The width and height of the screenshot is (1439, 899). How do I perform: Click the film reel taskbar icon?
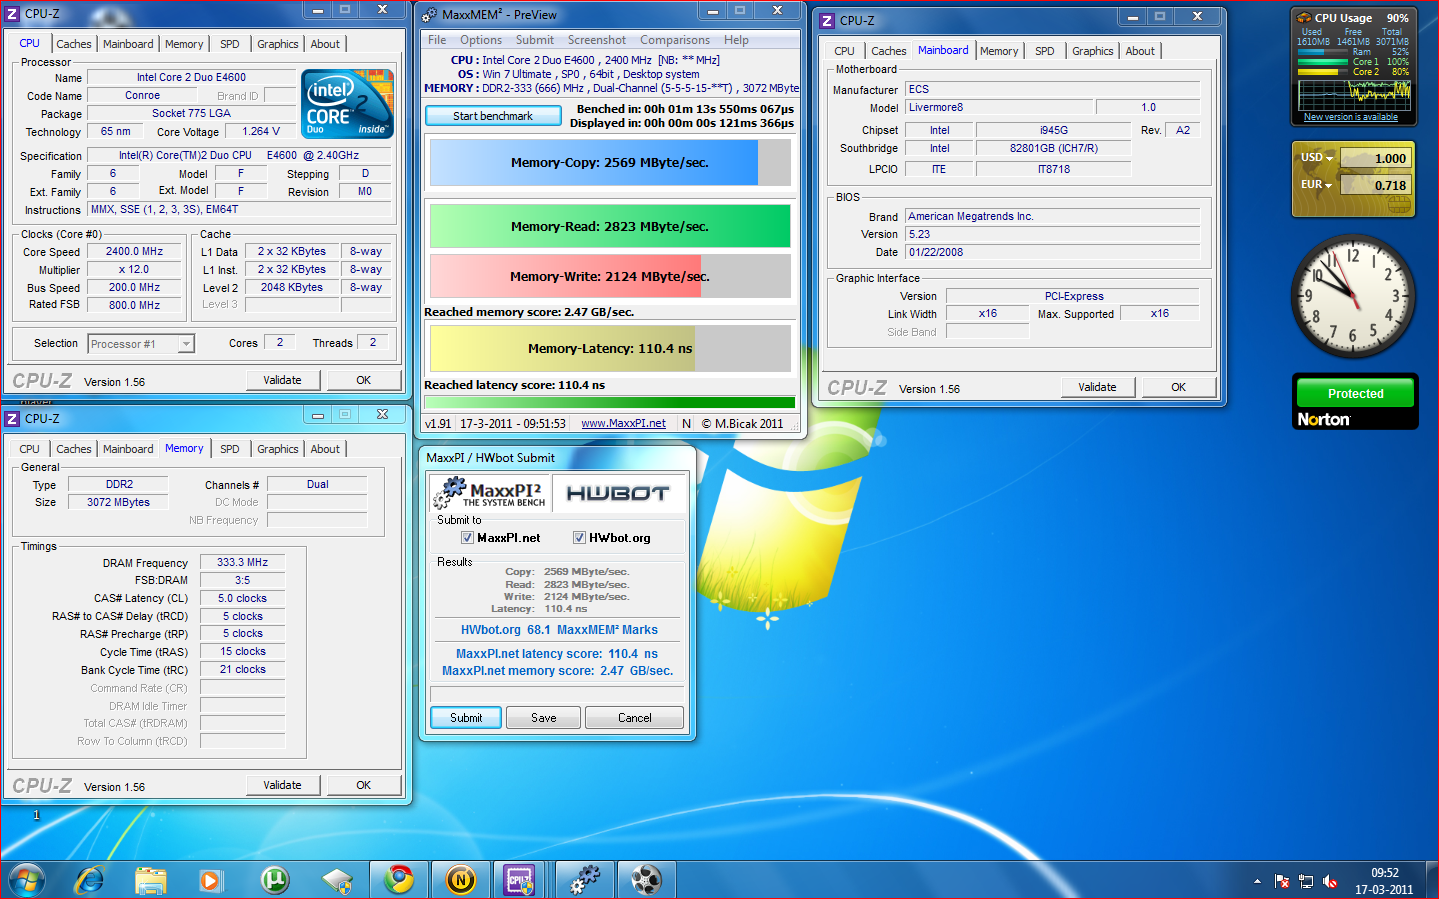pos(647,880)
